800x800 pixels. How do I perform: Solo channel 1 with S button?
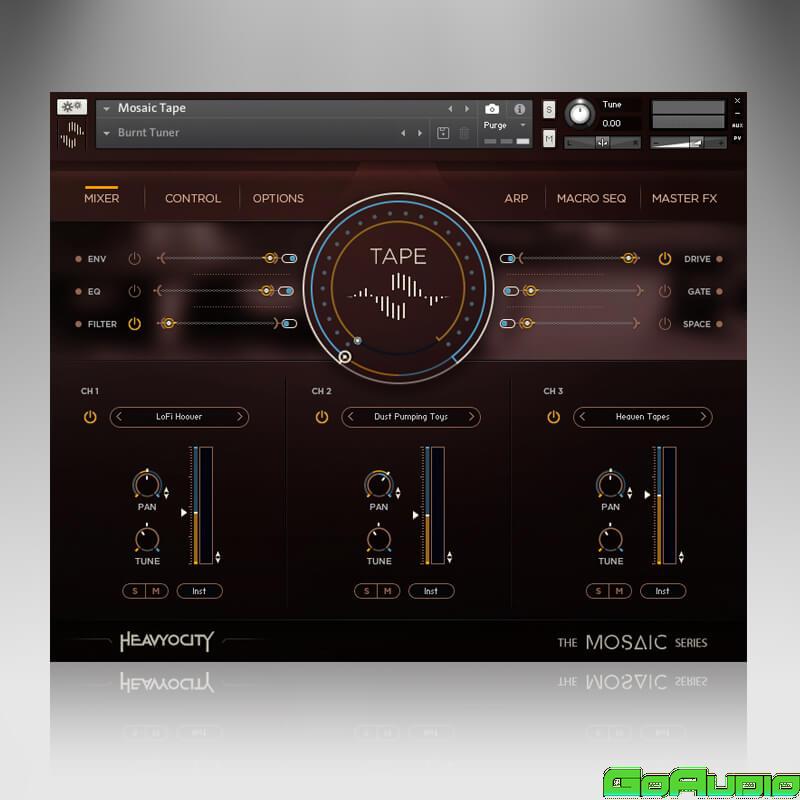[x=135, y=591]
